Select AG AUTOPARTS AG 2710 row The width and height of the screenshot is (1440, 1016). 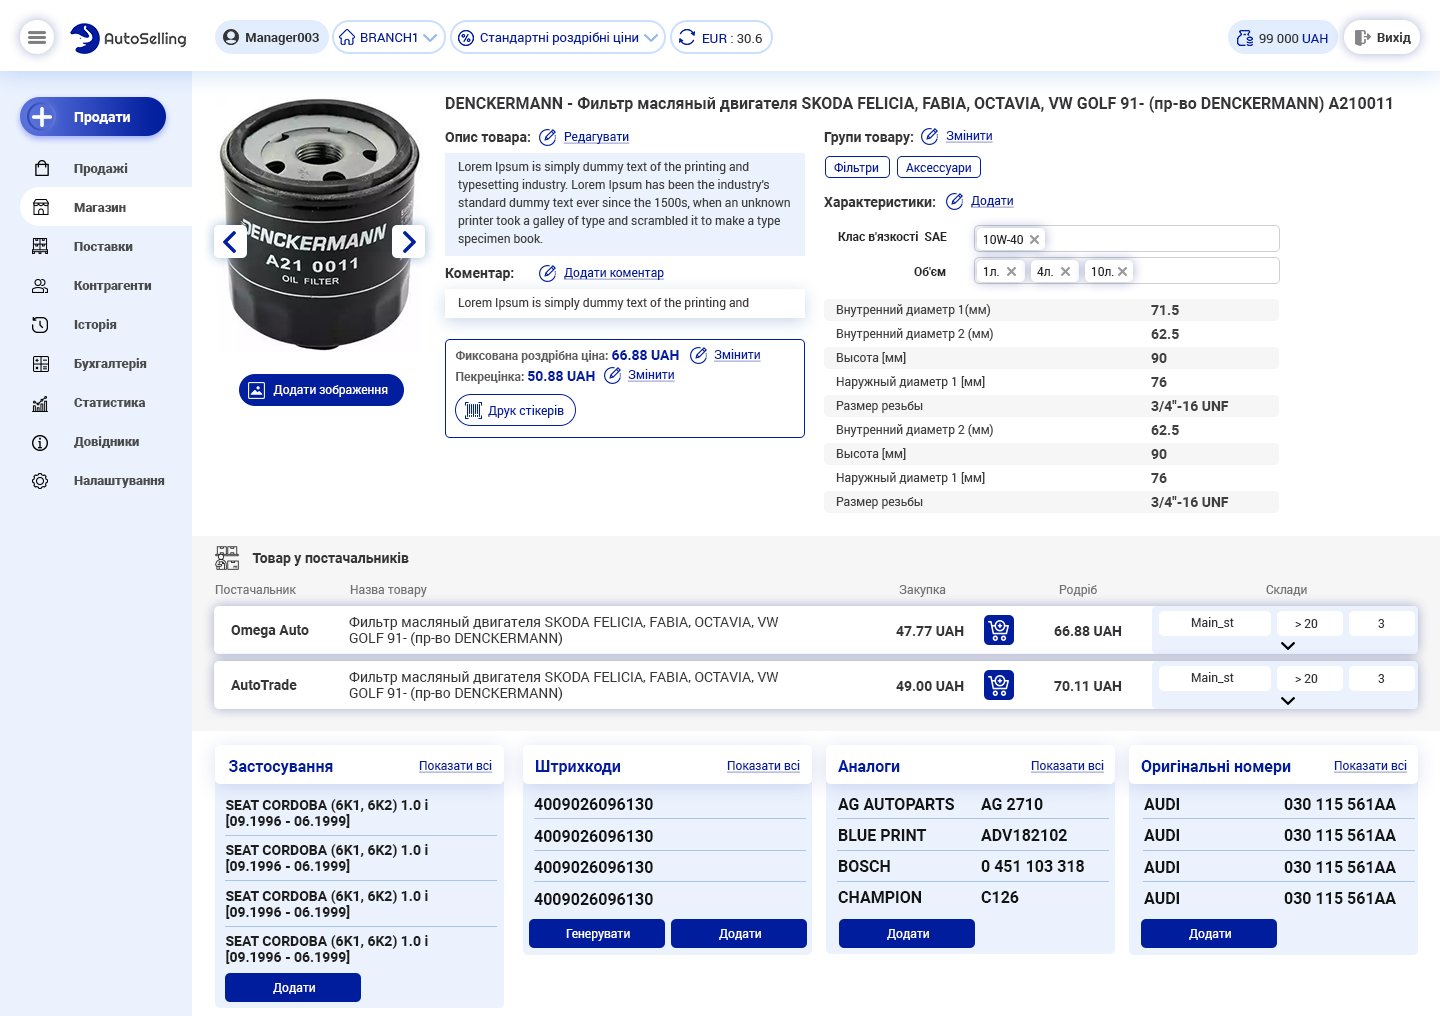pyautogui.click(x=971, y=804)
